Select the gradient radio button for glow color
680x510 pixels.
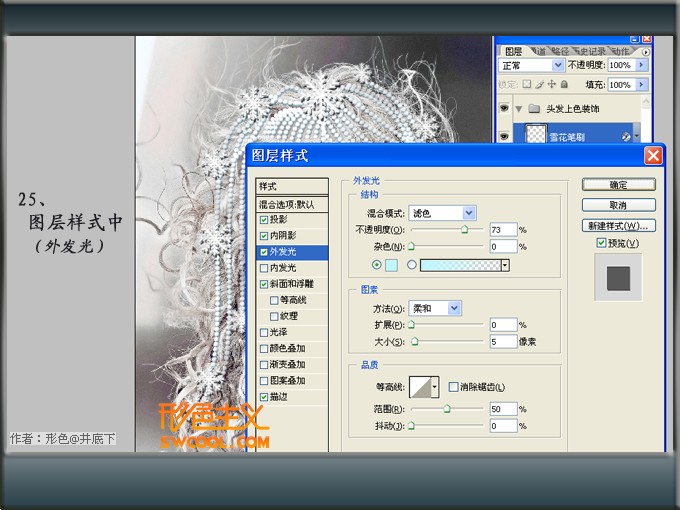[412, 265]
